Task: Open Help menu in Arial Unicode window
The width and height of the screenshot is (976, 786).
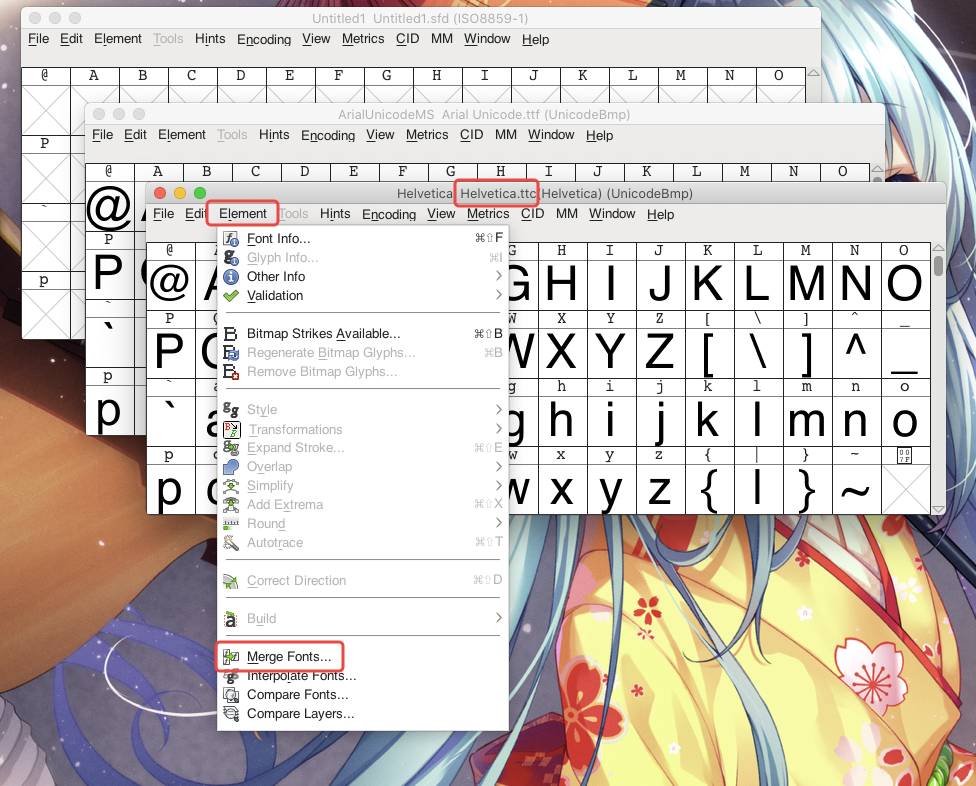Action: [x=599, y=135]
